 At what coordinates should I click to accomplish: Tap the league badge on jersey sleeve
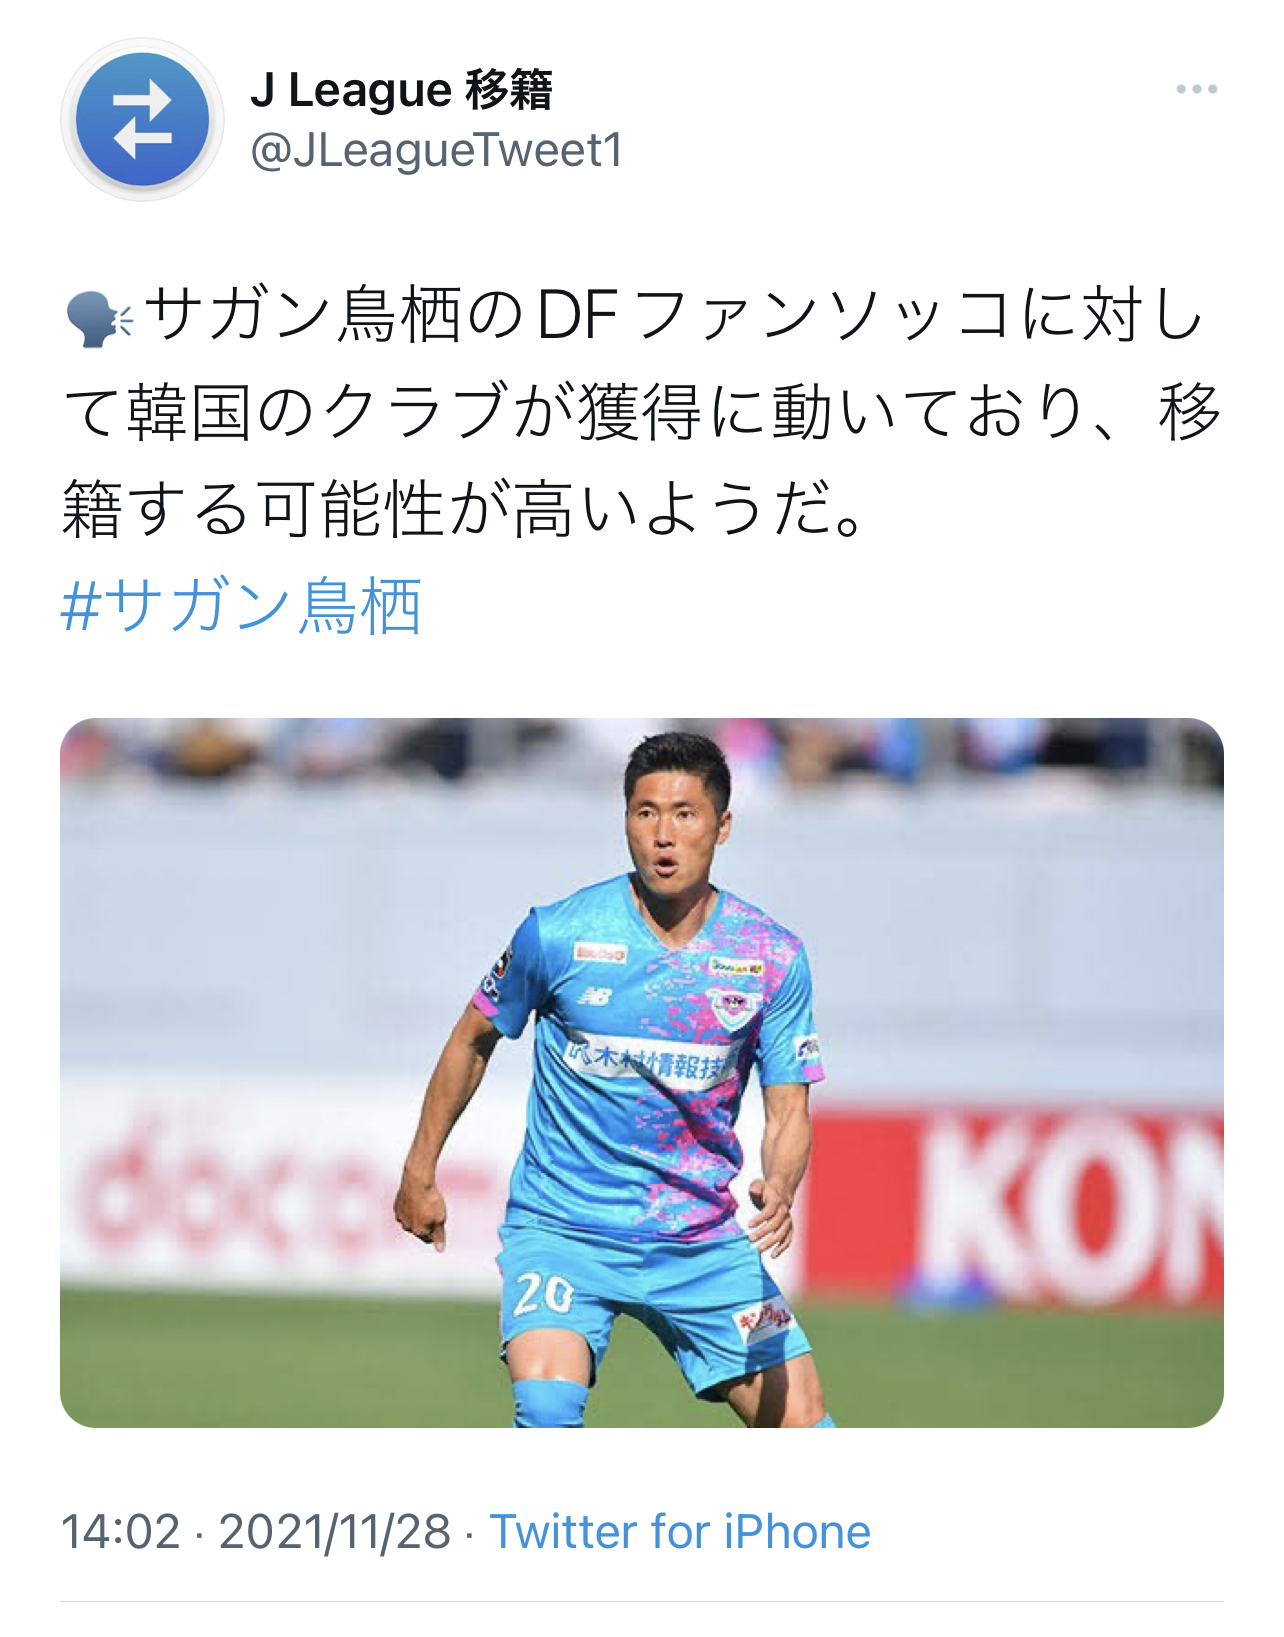coord(497,967)
